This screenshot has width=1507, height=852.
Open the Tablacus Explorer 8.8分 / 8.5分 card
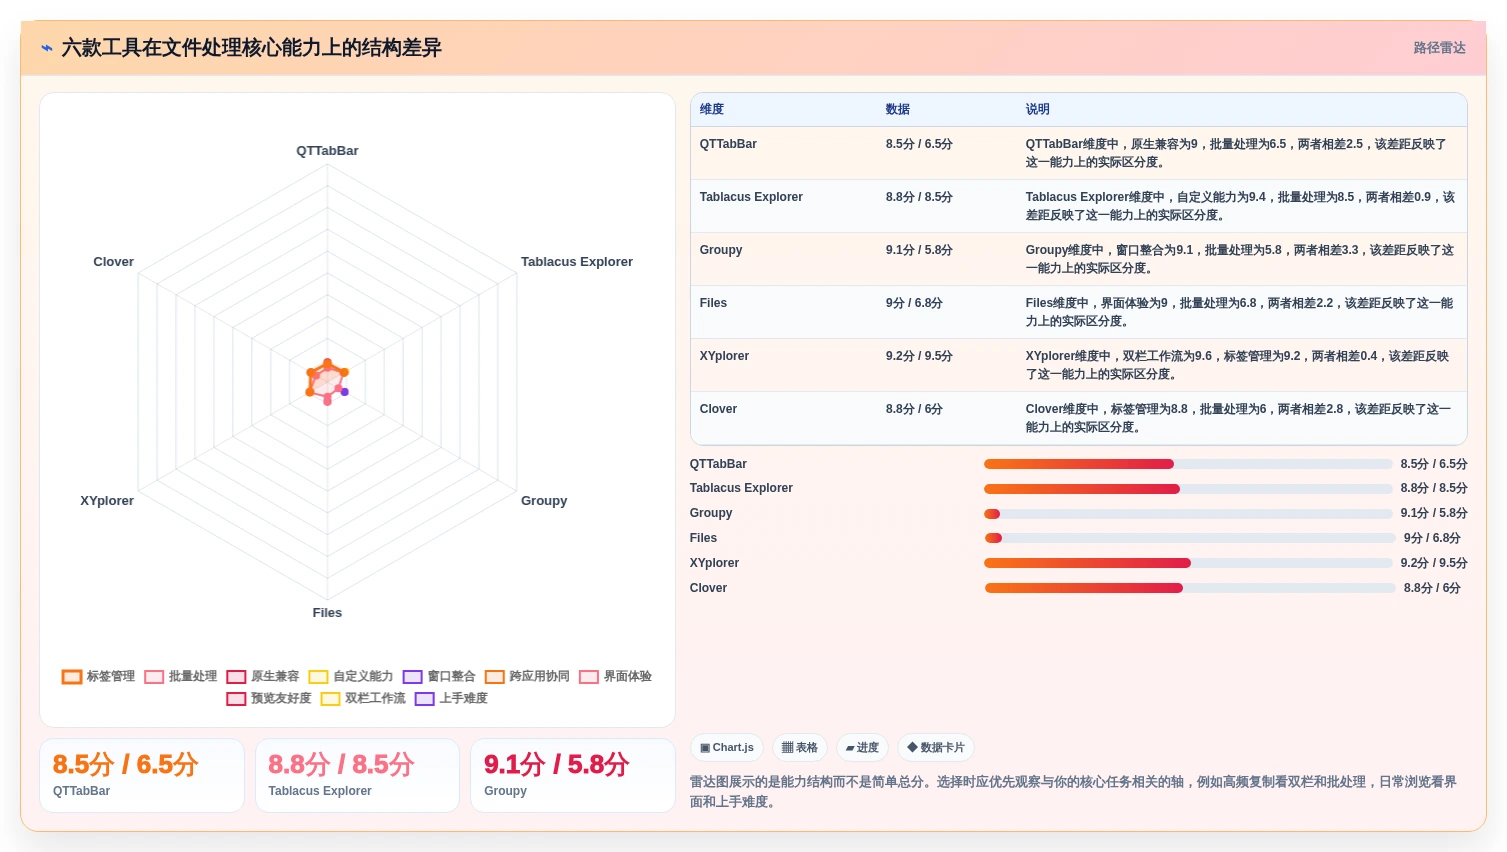pos(357,775)
